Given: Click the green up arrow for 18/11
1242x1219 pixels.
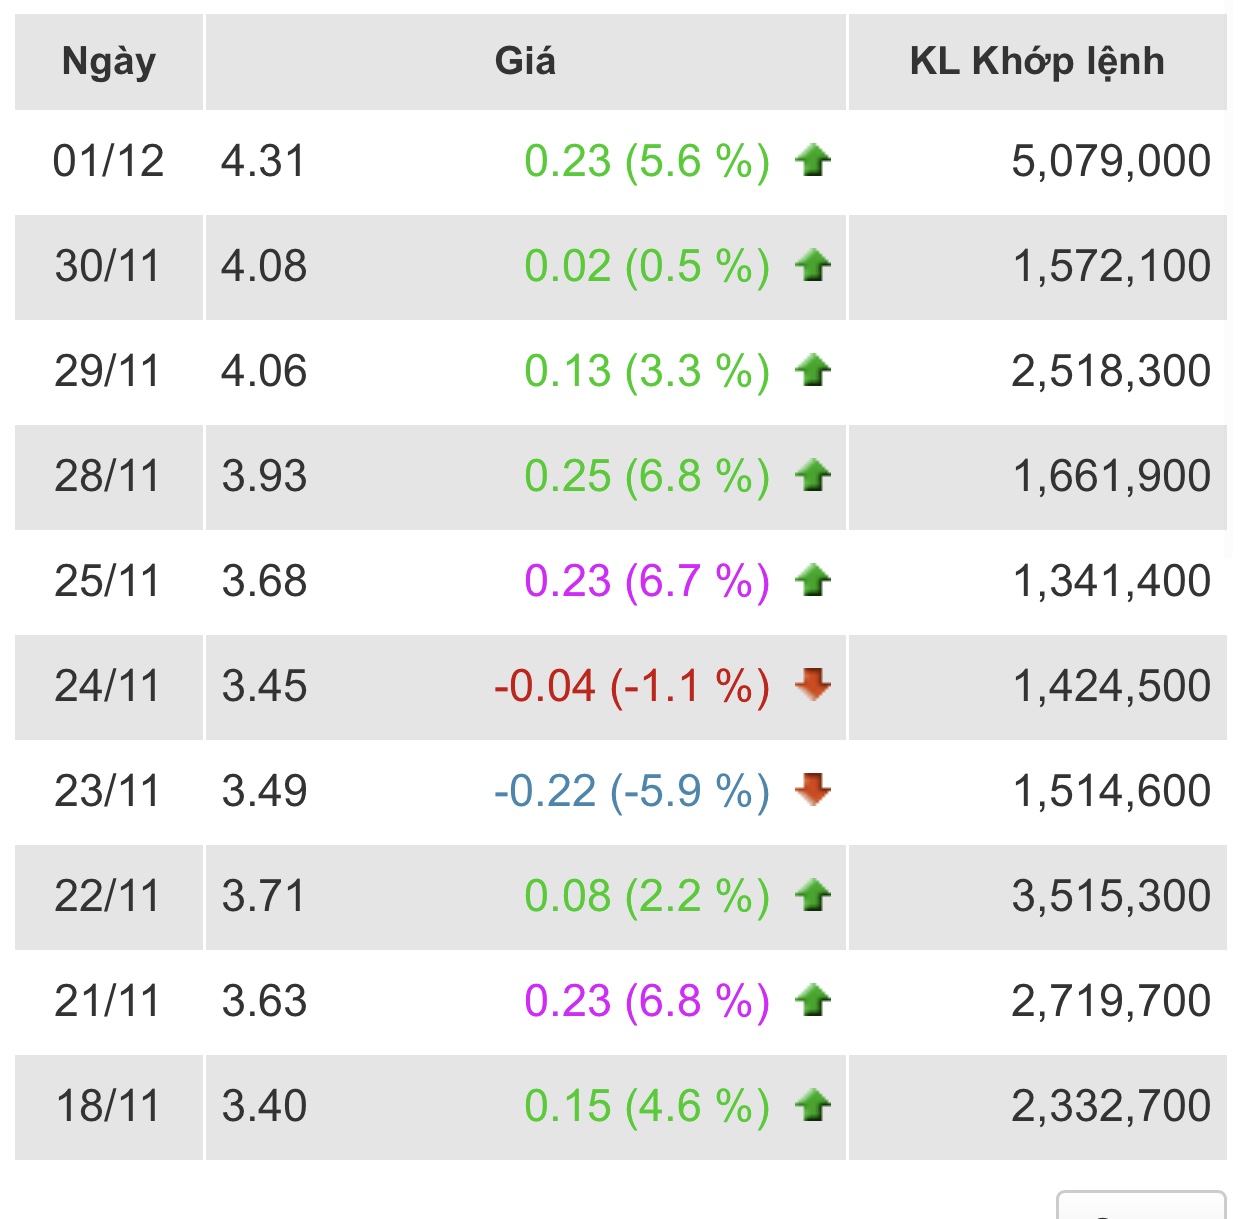Looking at the screenshot, I should tap(813, 1106).
